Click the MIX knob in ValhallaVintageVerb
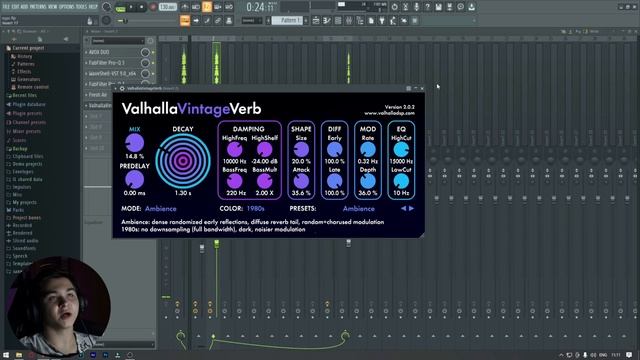 (134, 143)
